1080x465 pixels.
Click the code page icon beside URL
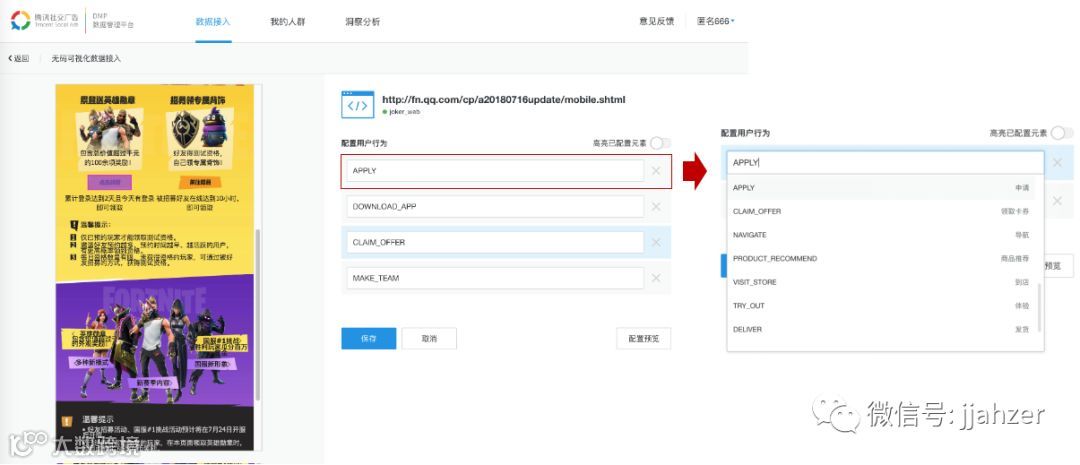pos(357,105)
